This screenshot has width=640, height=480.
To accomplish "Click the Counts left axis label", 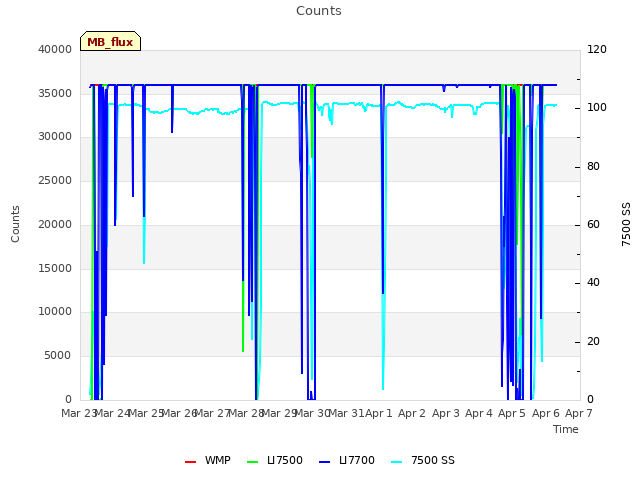I will pyautogui.click(x=16, y=224).
